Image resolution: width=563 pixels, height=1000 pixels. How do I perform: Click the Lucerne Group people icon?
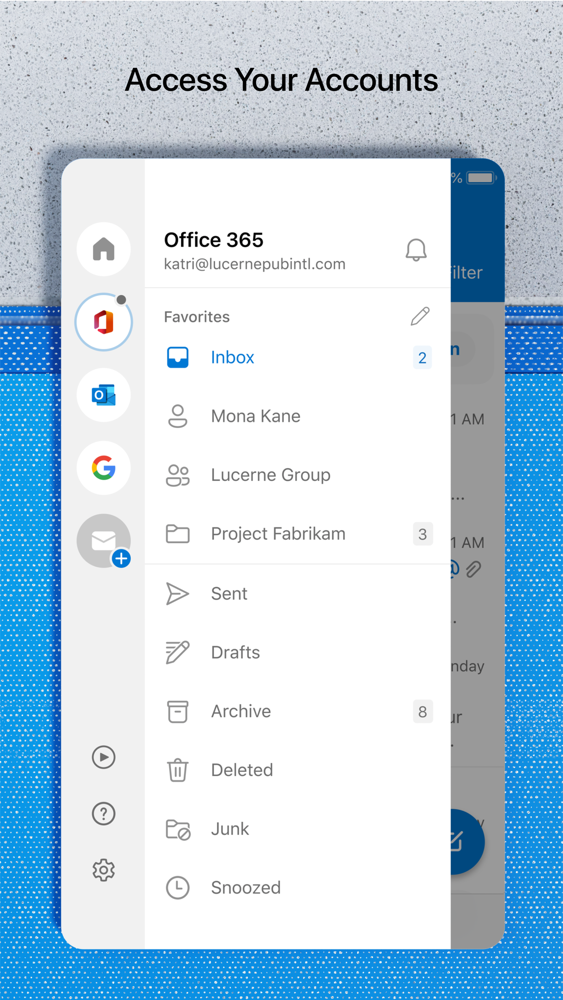pyautogui.click(x=178, y=475)
